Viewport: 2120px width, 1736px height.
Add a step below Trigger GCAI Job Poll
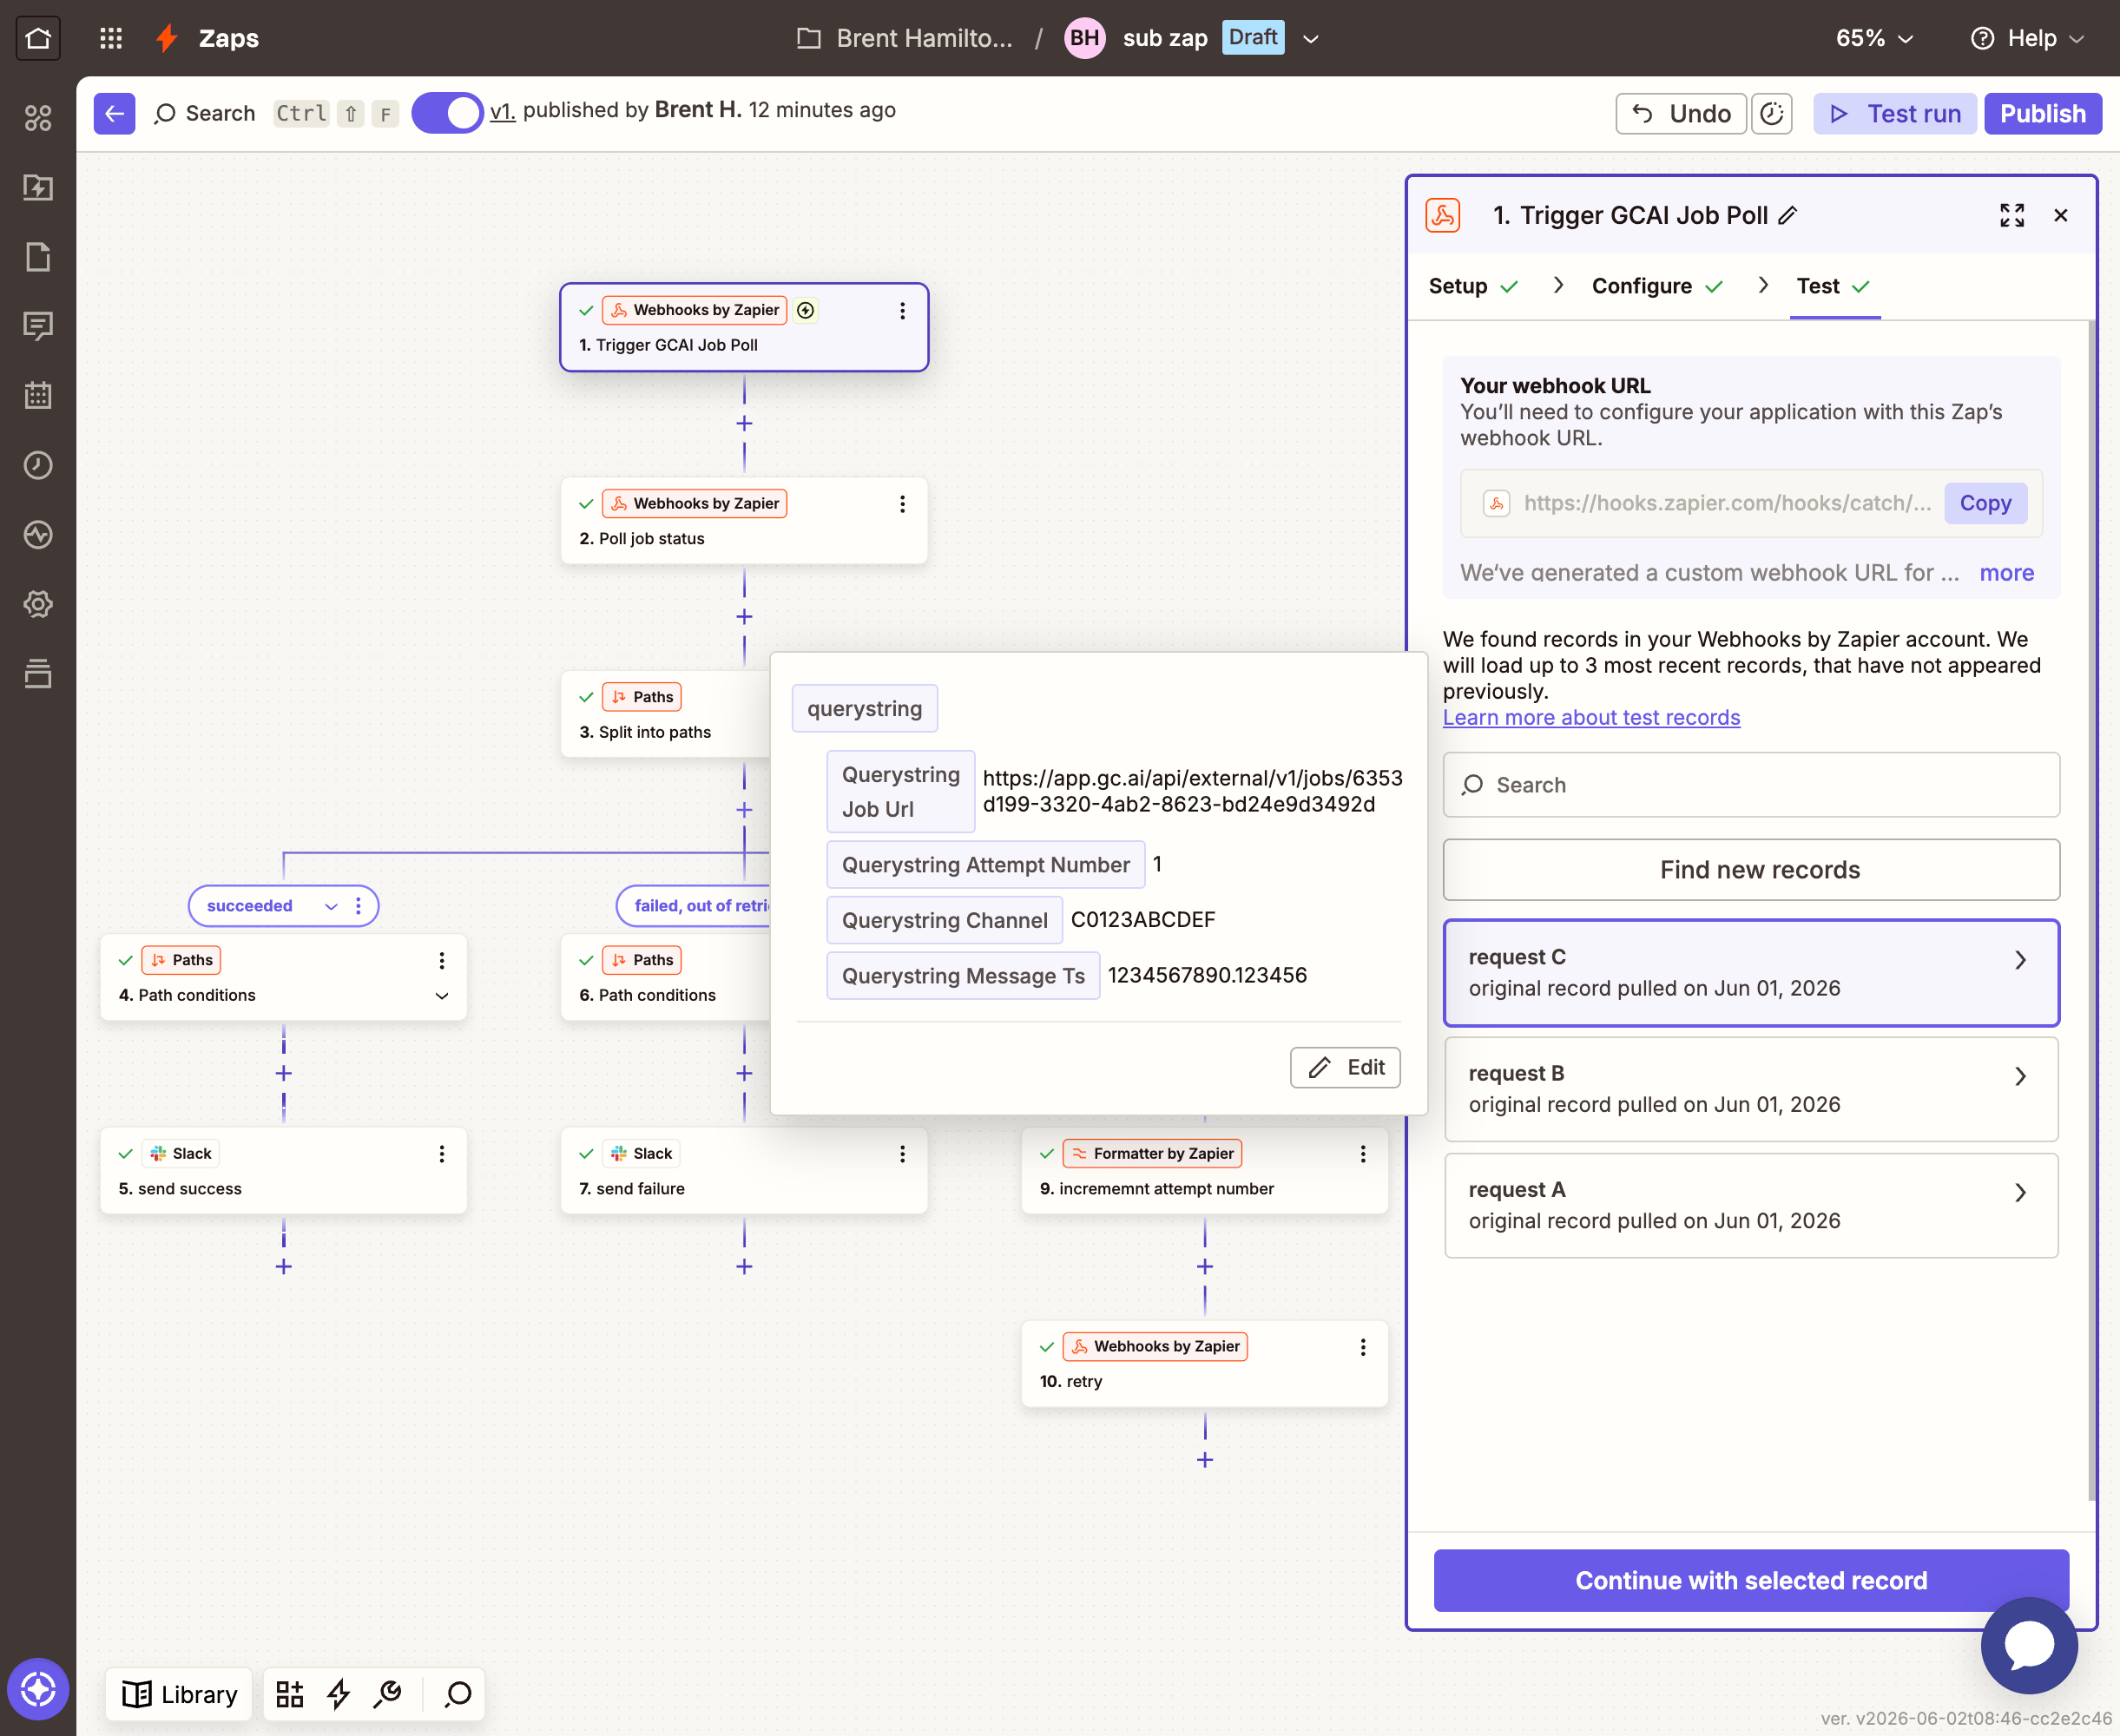(744, 424)
